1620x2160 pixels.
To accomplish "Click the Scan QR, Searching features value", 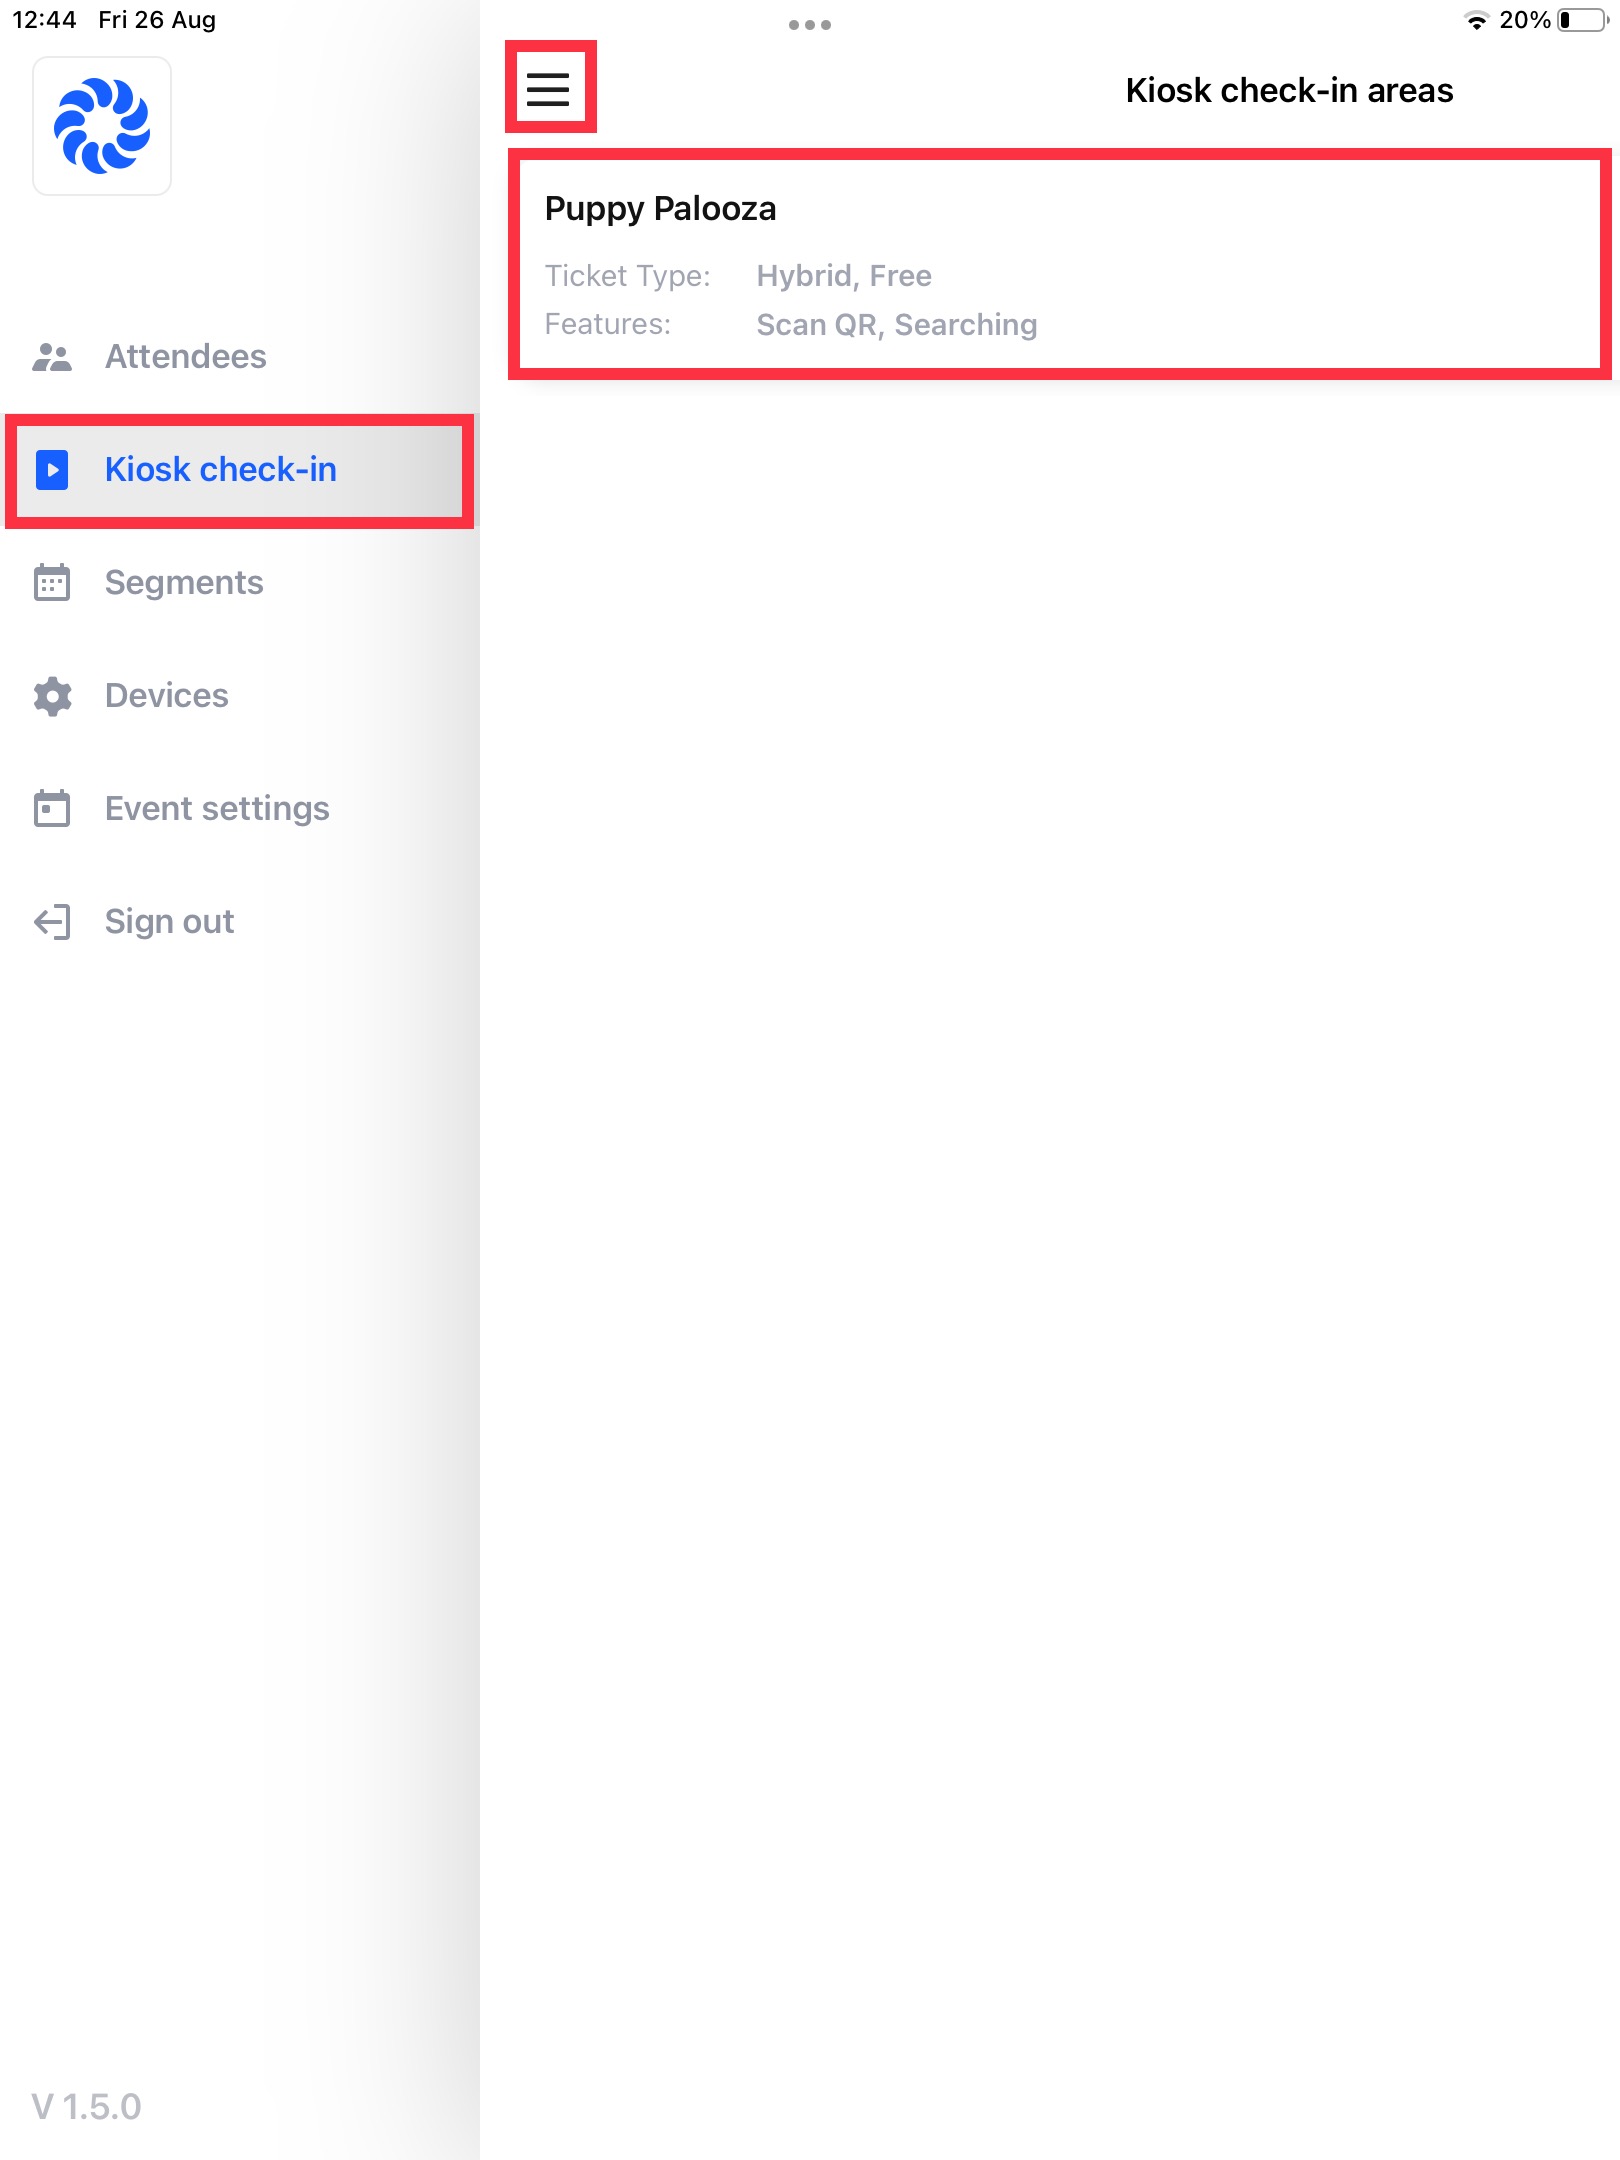I will [x=897, y=325].
